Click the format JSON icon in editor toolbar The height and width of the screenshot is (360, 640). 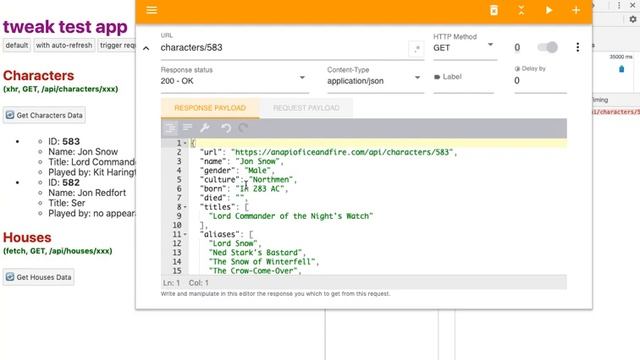click(171, 128)
